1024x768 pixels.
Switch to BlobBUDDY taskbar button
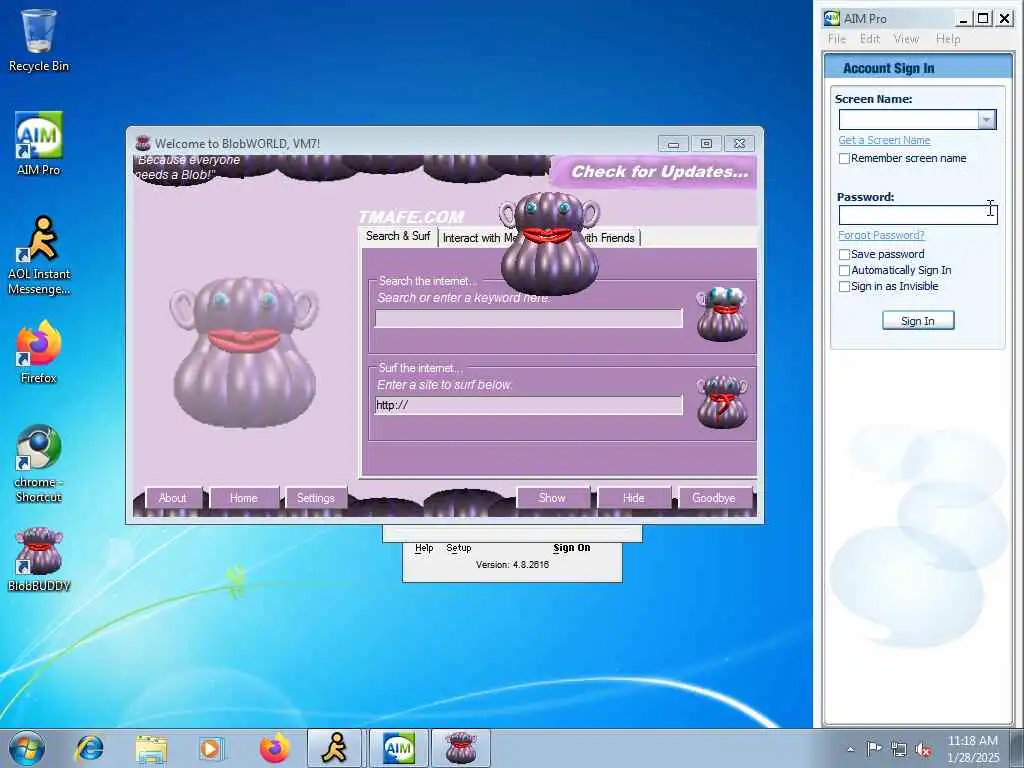pos(460,748)
